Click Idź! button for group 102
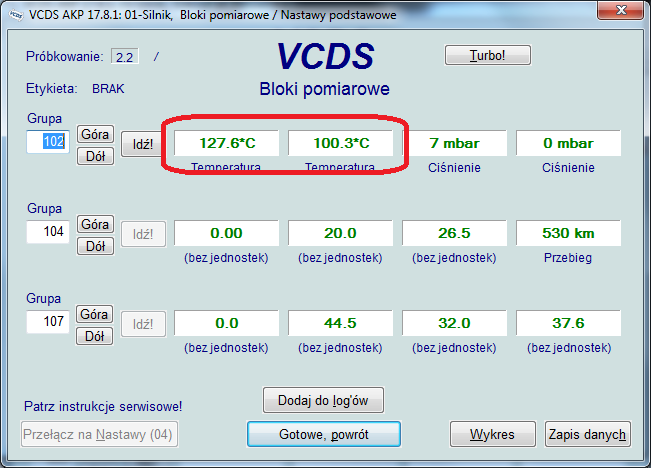The image size is (651, 468). 142,144
